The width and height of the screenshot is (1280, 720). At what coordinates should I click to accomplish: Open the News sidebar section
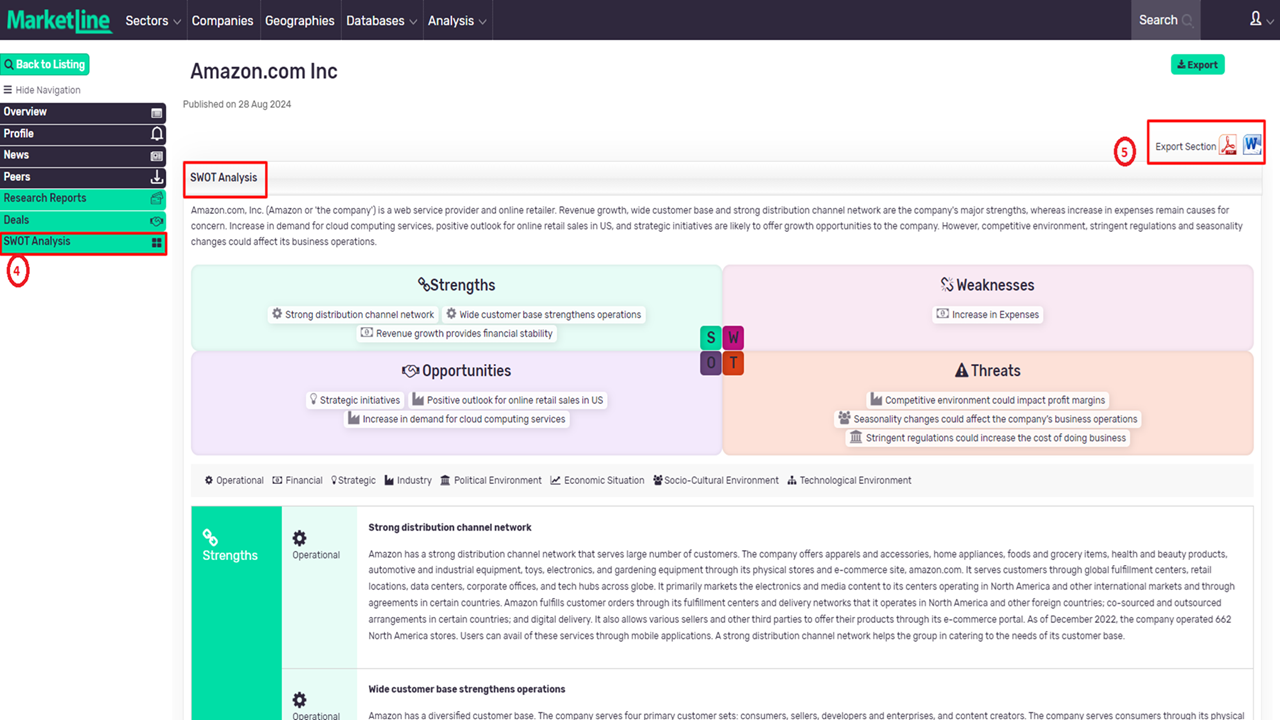pyautogui.click(x=83, y=155)
